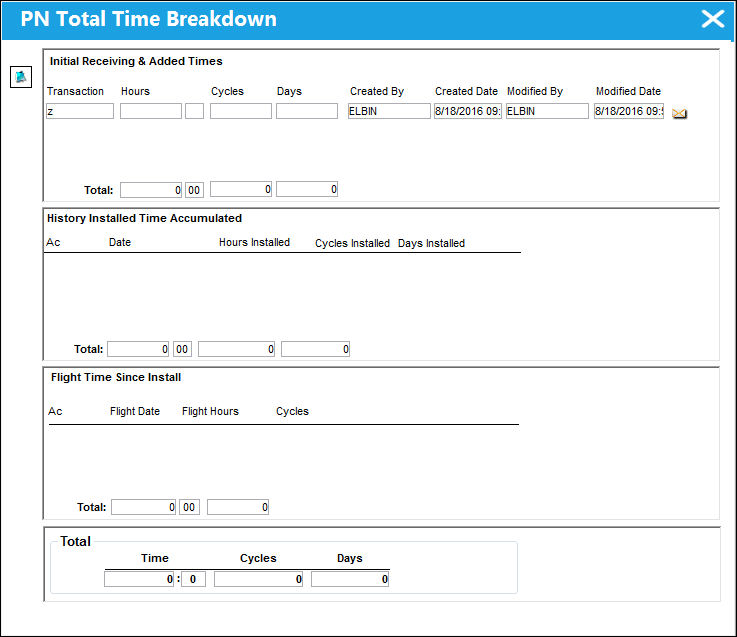Click History Installed total cycles field

(x=236, y=349)
